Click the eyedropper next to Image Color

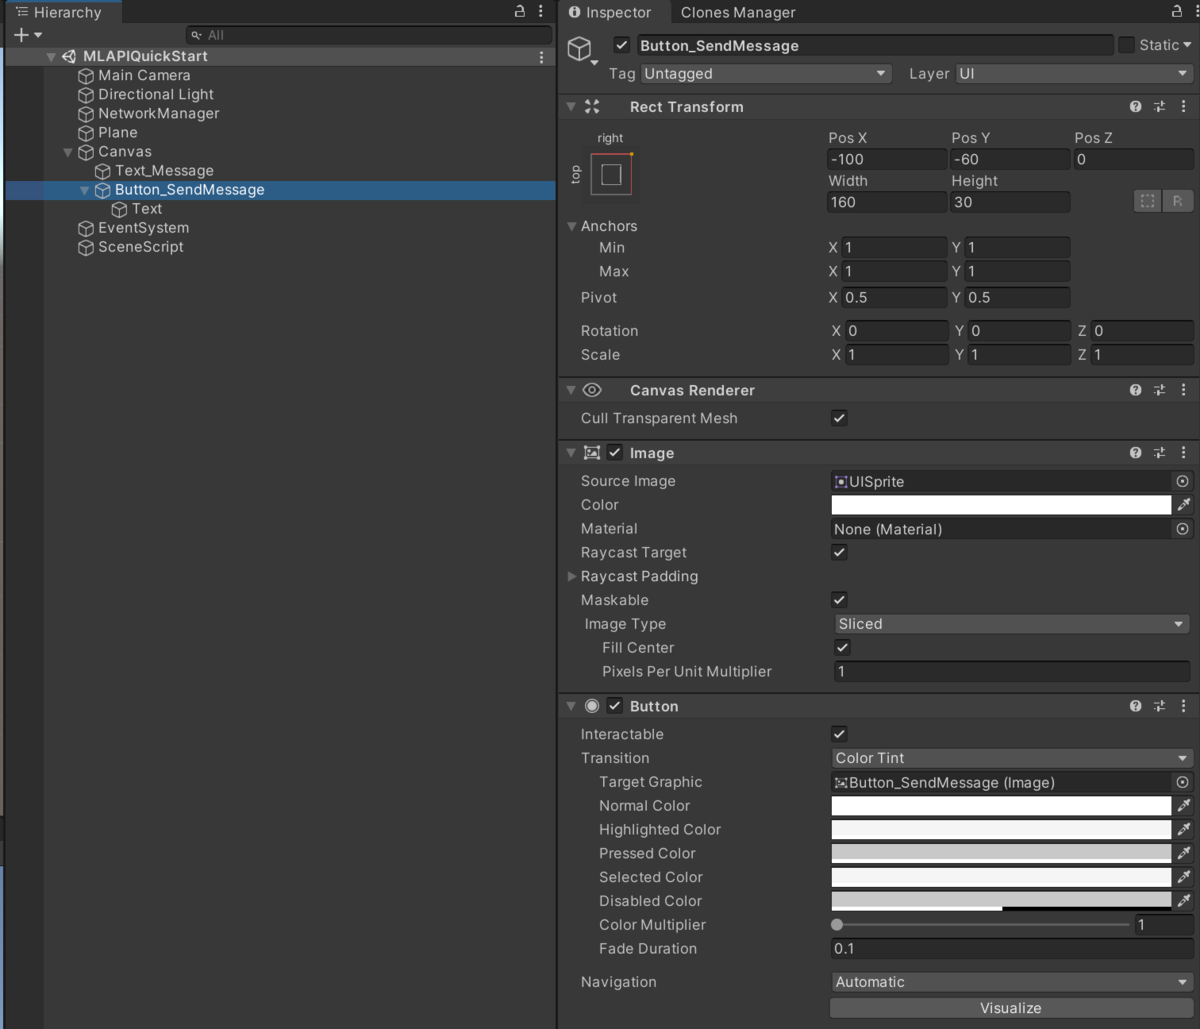point(1184,505)
